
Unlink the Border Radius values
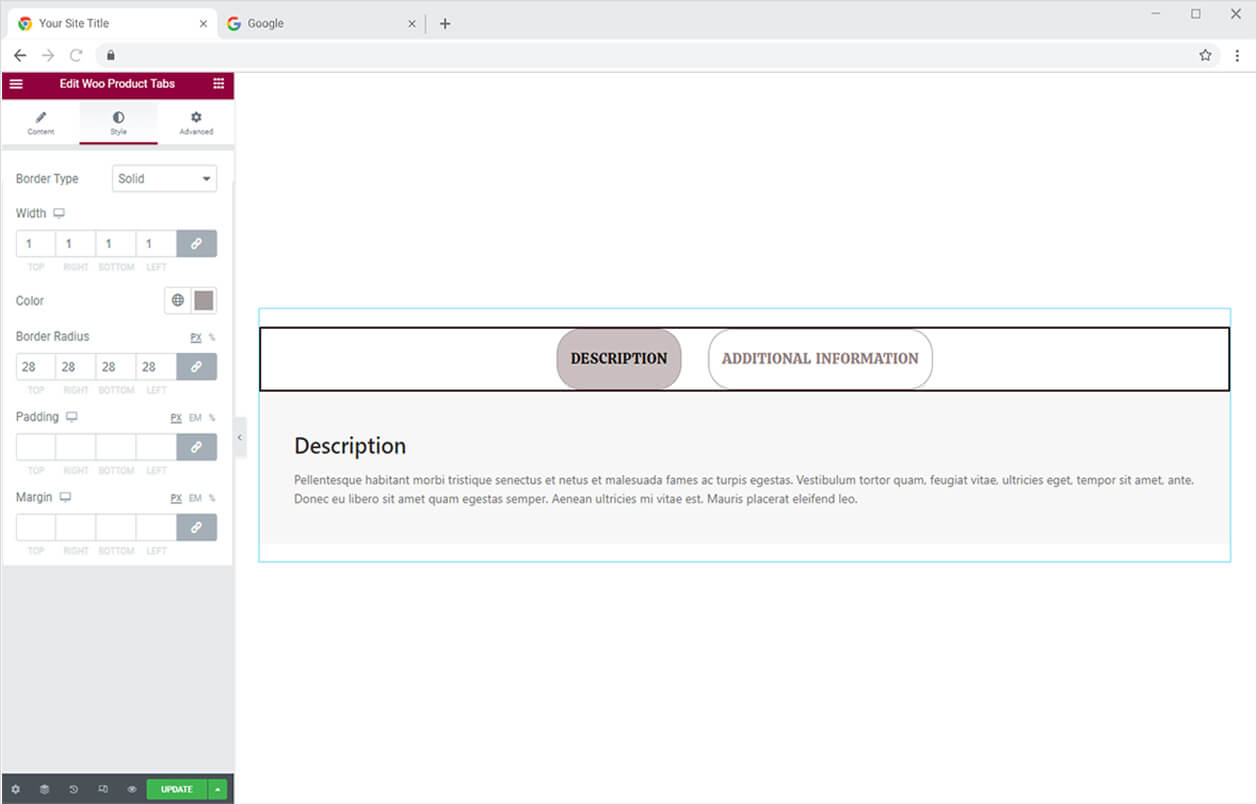pyautogui.click(x=196, y=367)
